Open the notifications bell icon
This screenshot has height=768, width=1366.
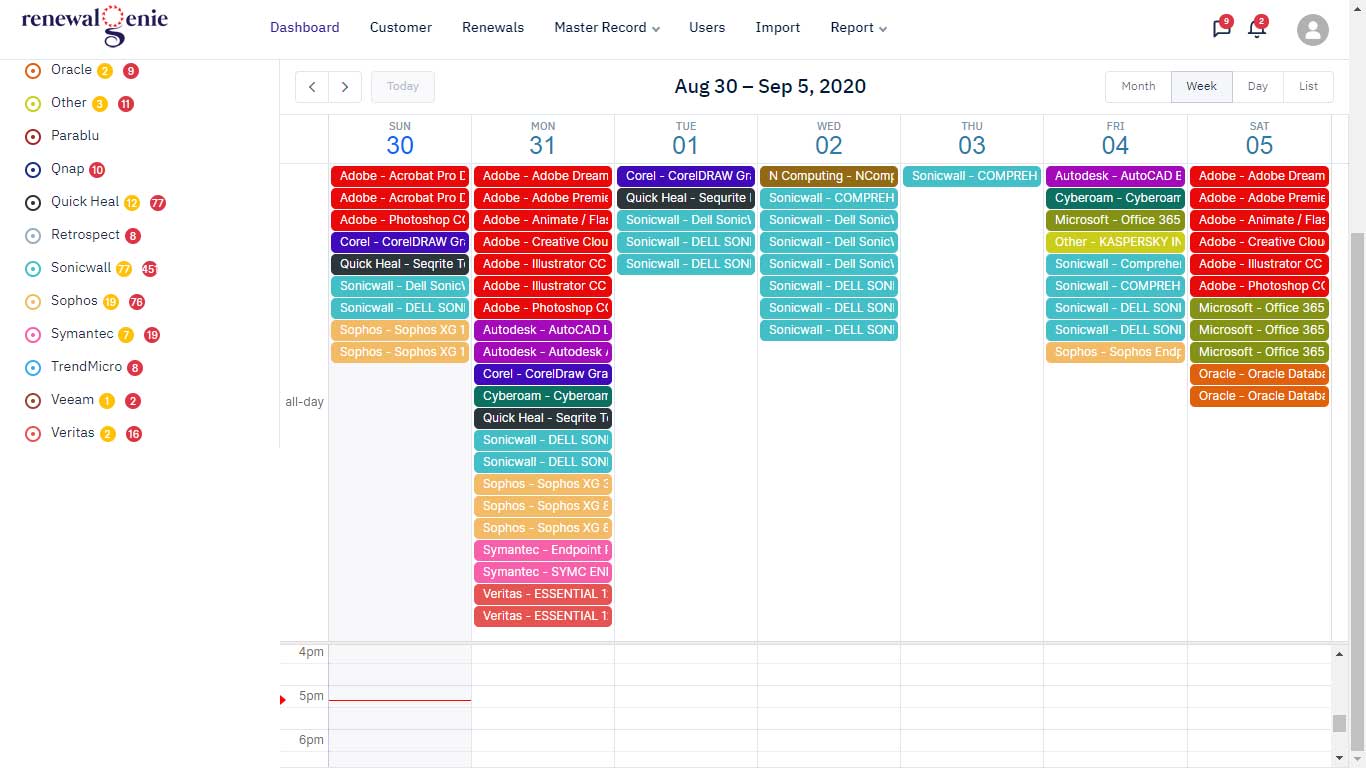click(1257, 29)
